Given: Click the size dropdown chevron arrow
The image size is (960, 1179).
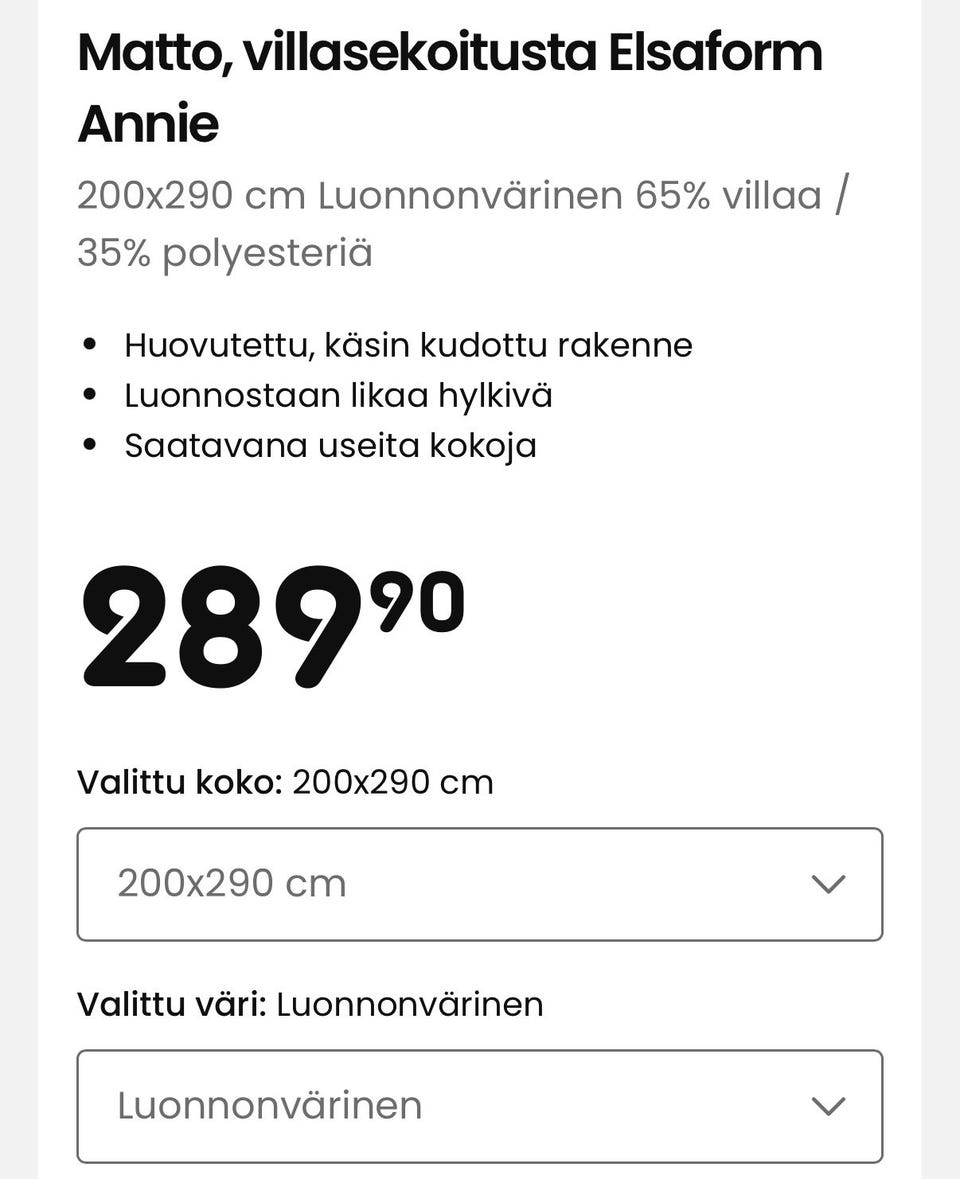Looking at the screenshot, I should click(828, 884).
